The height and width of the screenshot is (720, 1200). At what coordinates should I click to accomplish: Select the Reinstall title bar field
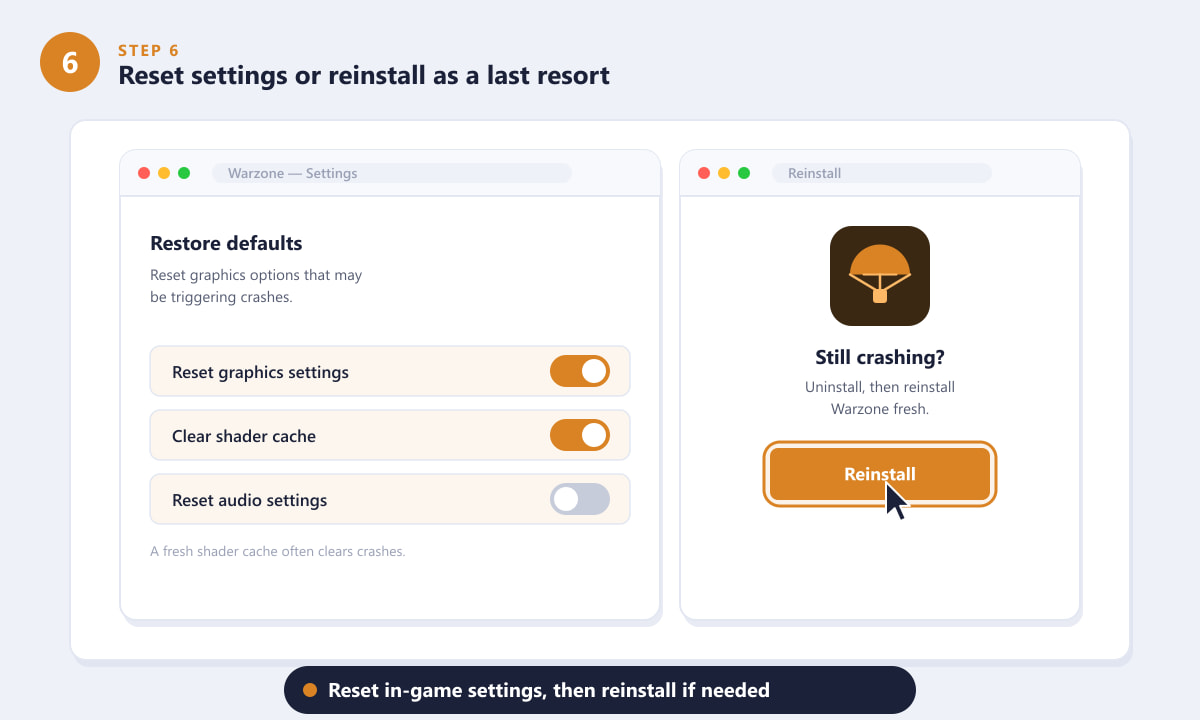pos(882,173)
